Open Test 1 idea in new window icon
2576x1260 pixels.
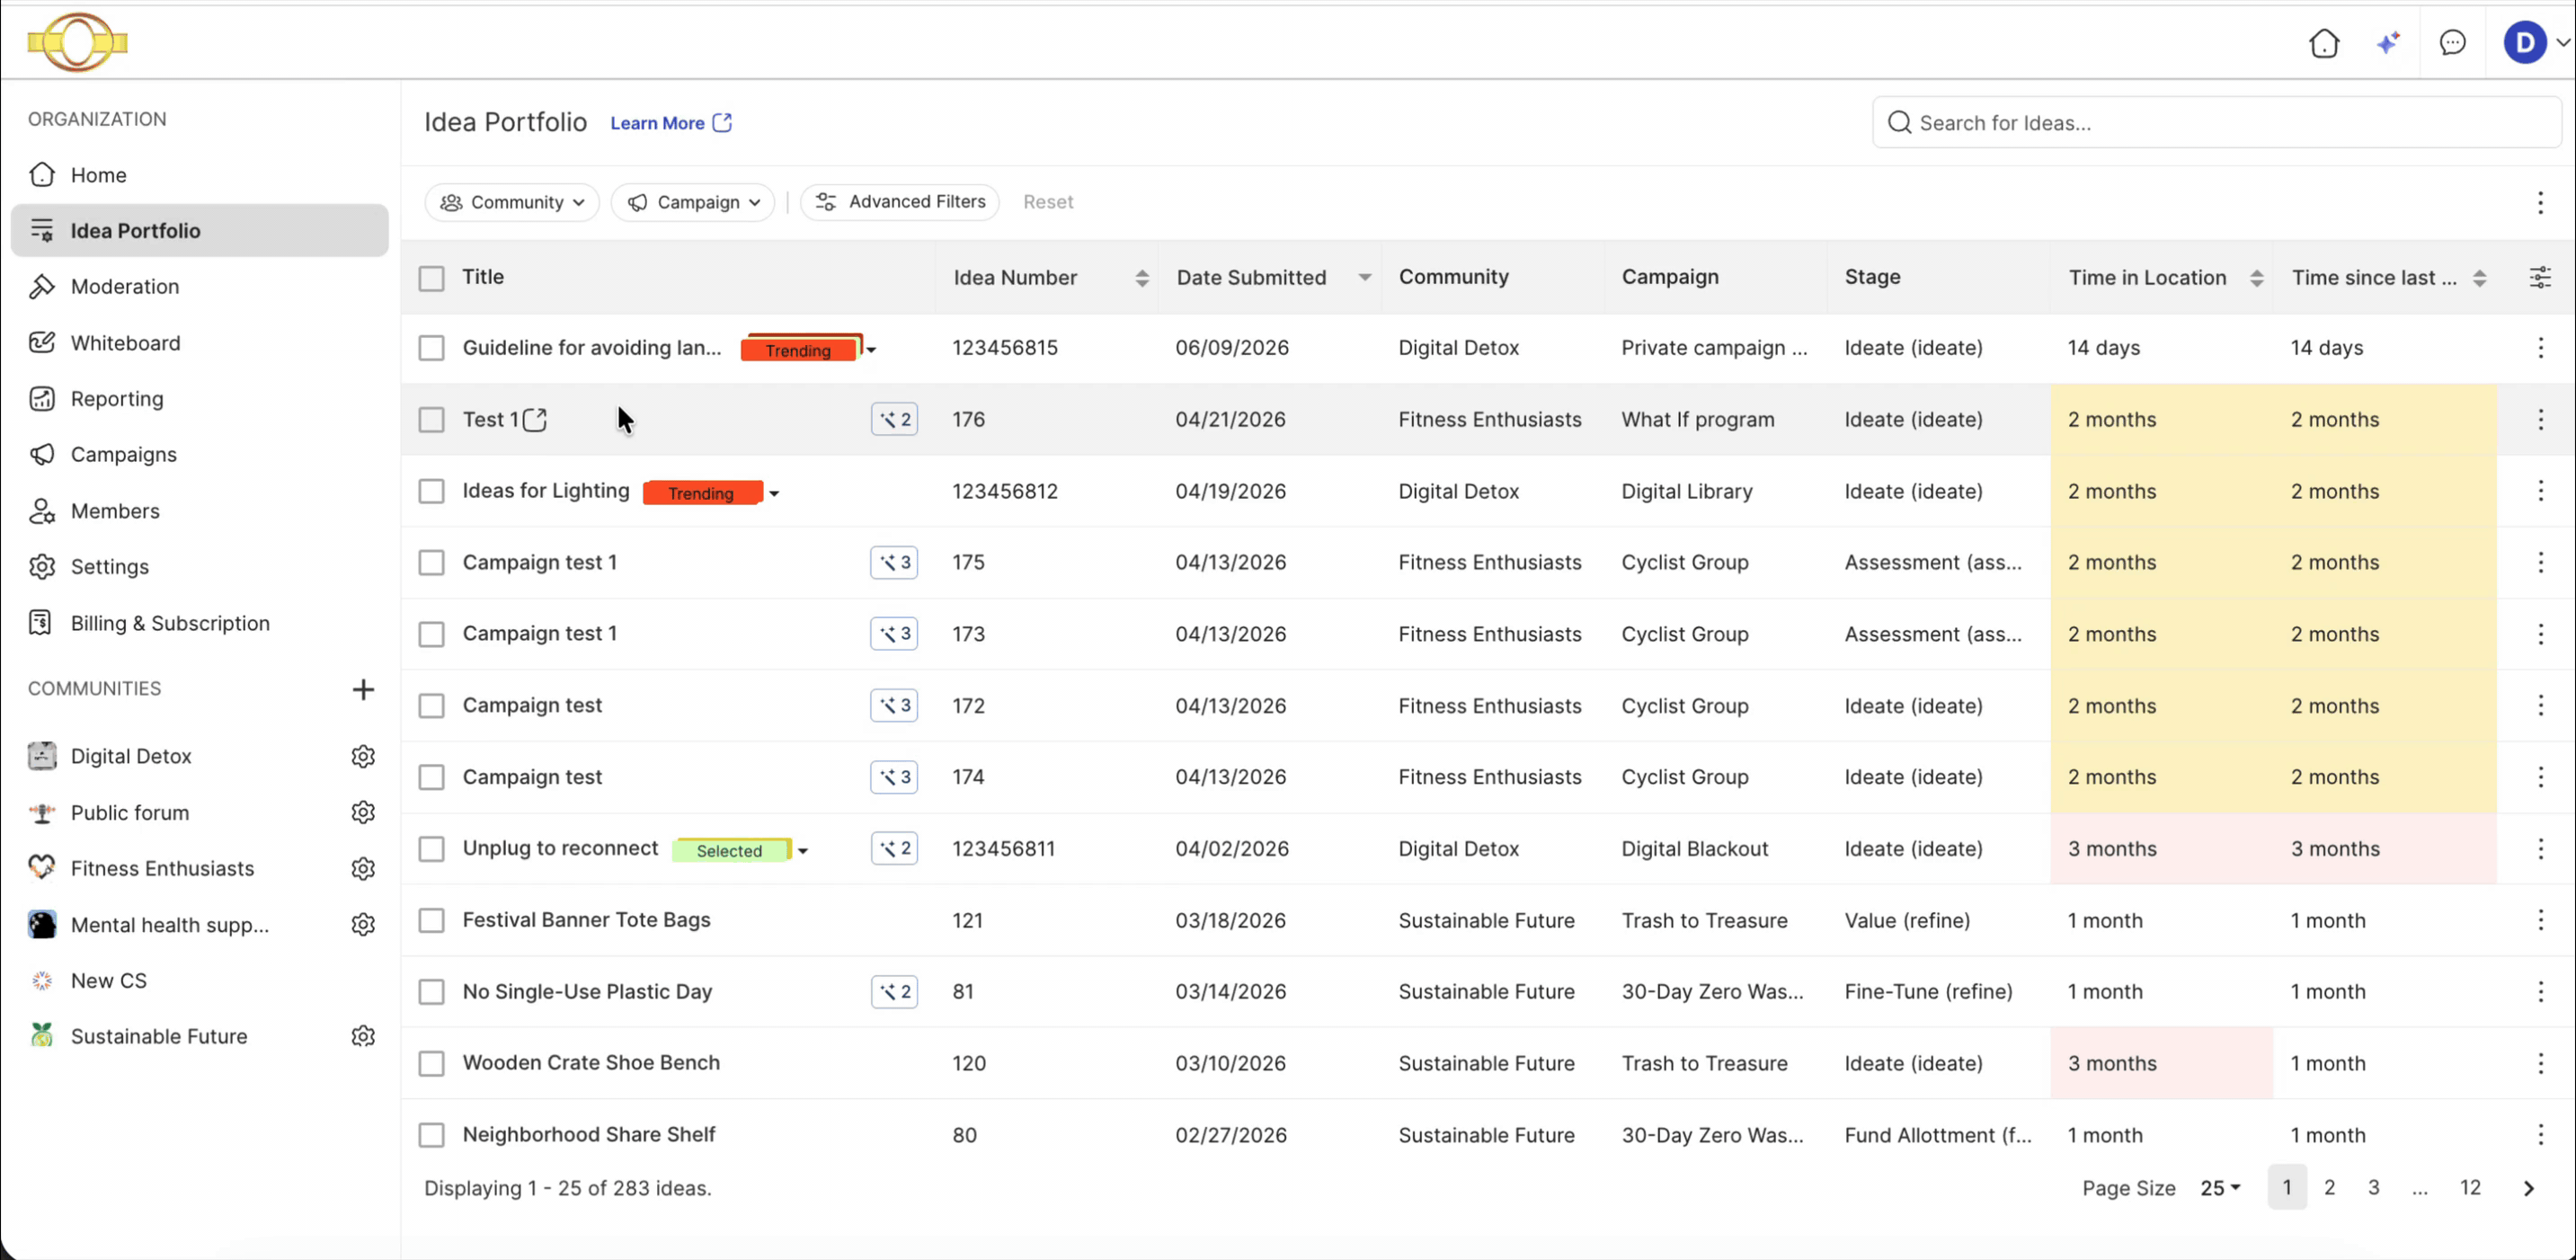tap(536, 419)
